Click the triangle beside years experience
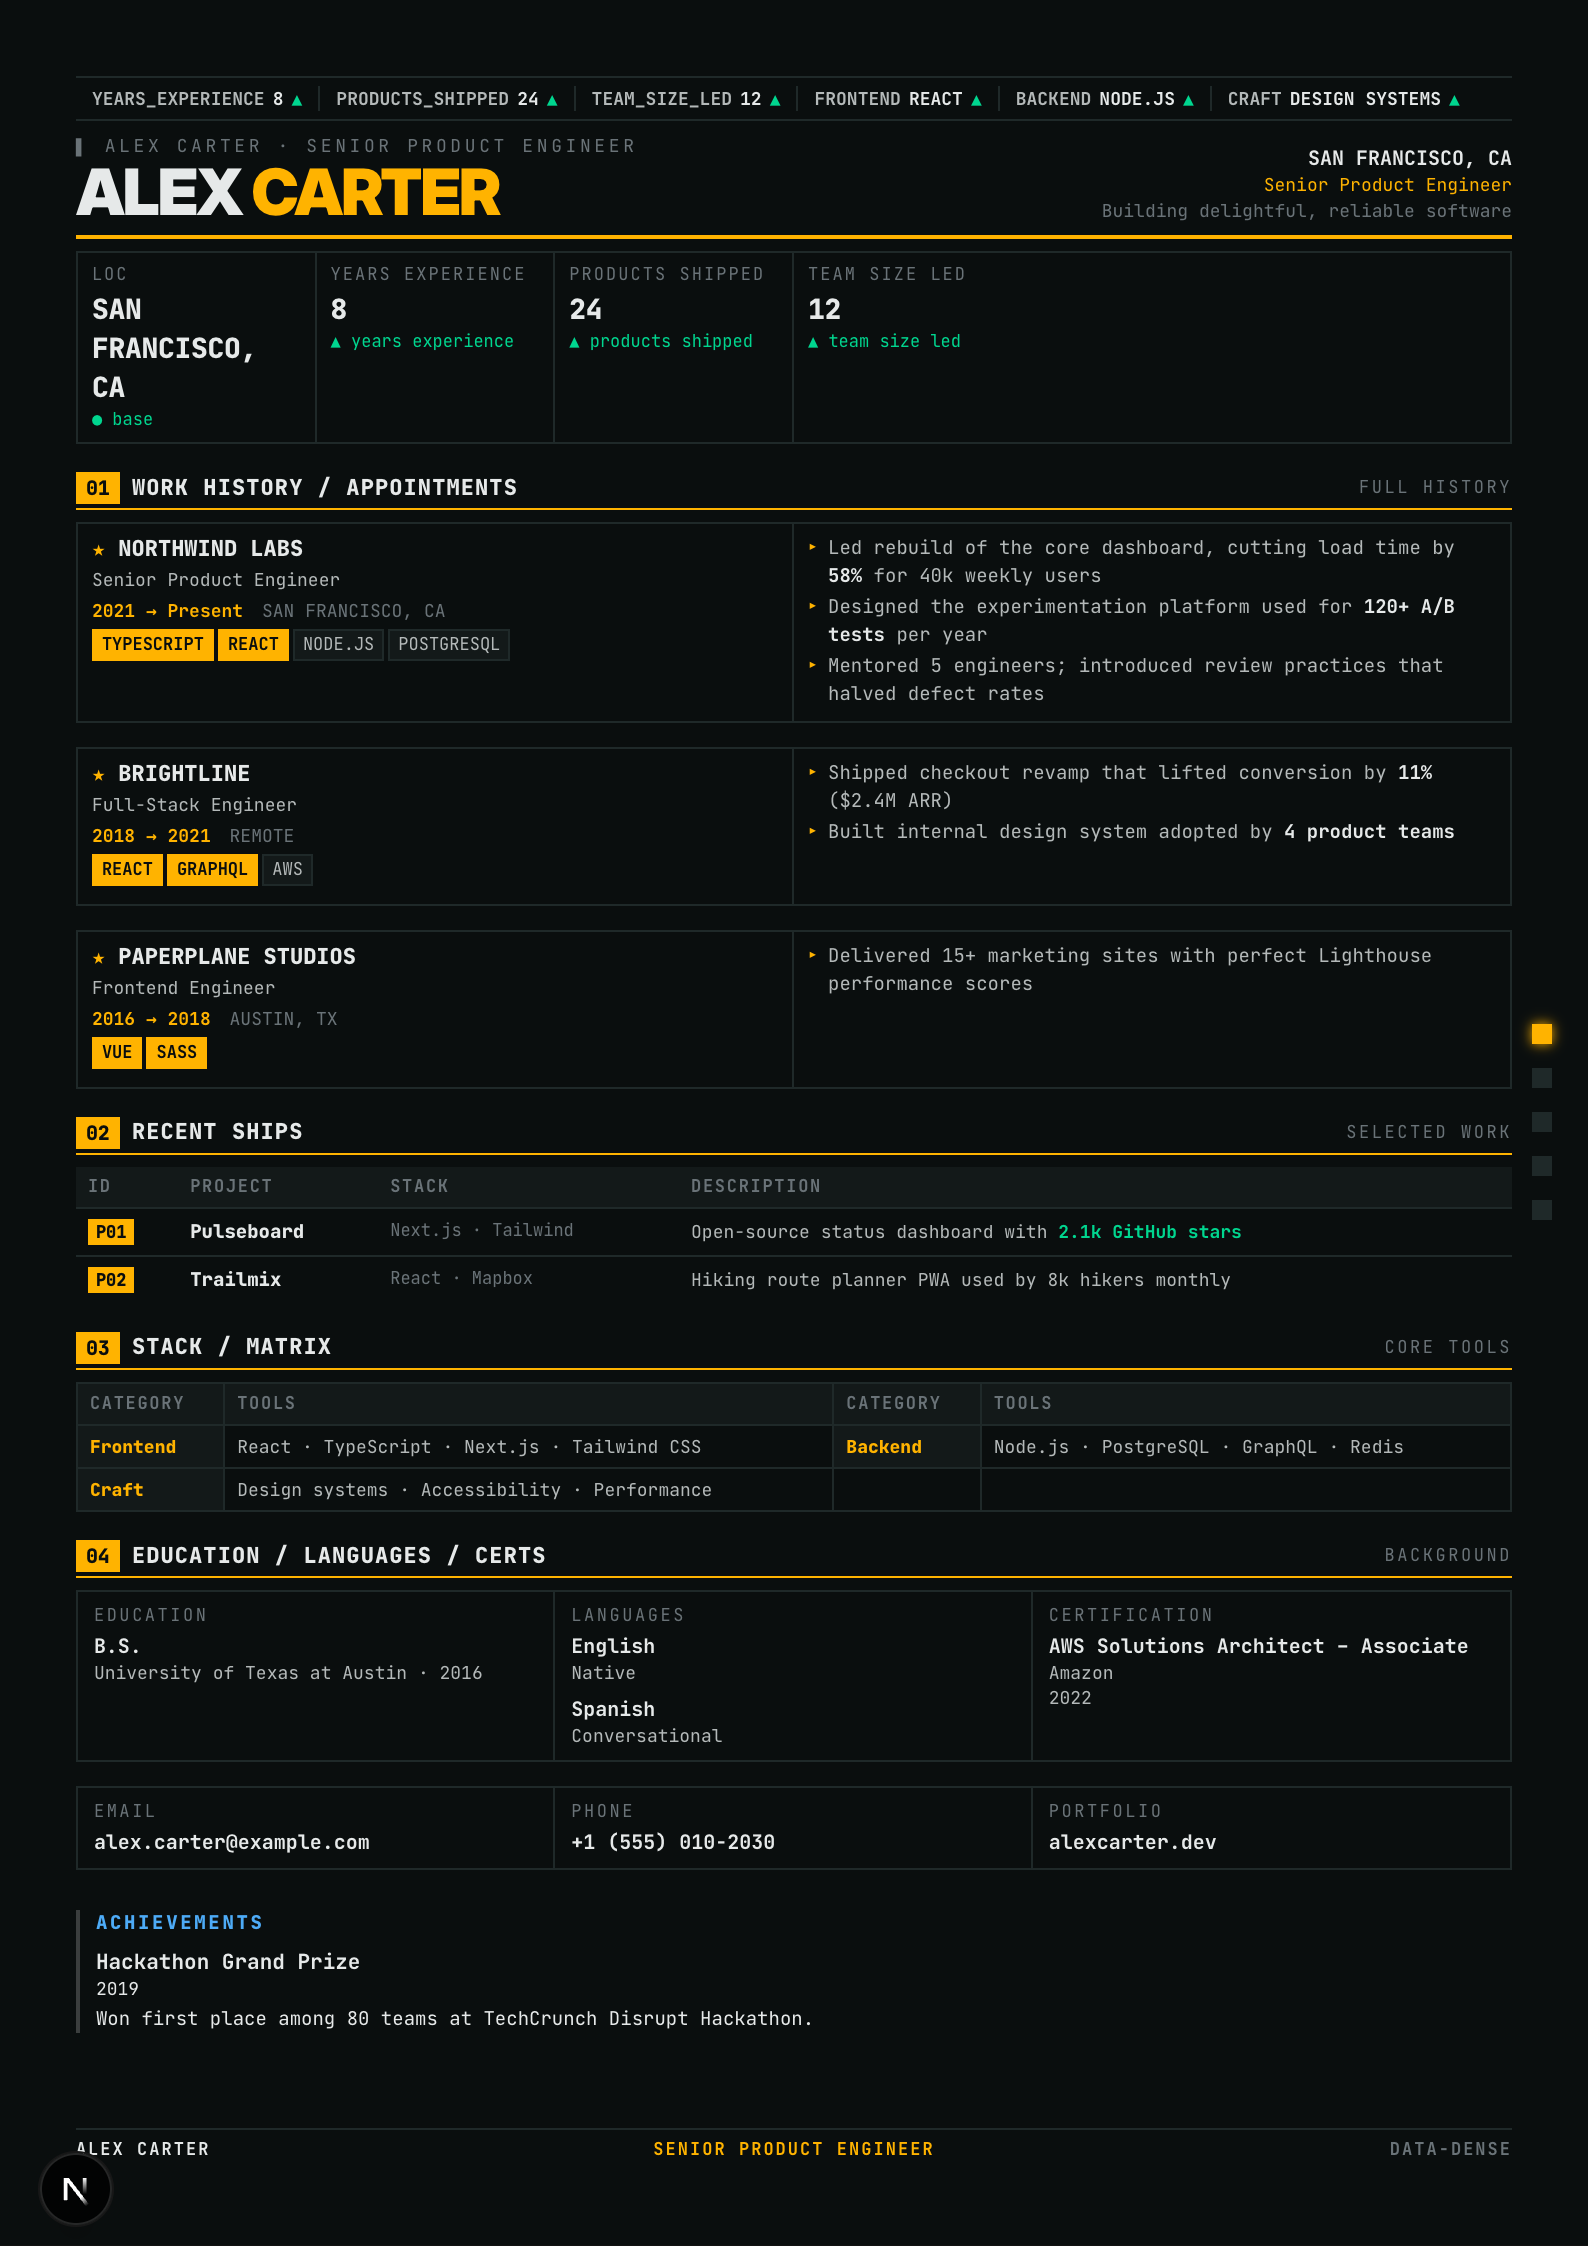 [x=336, y=342]
